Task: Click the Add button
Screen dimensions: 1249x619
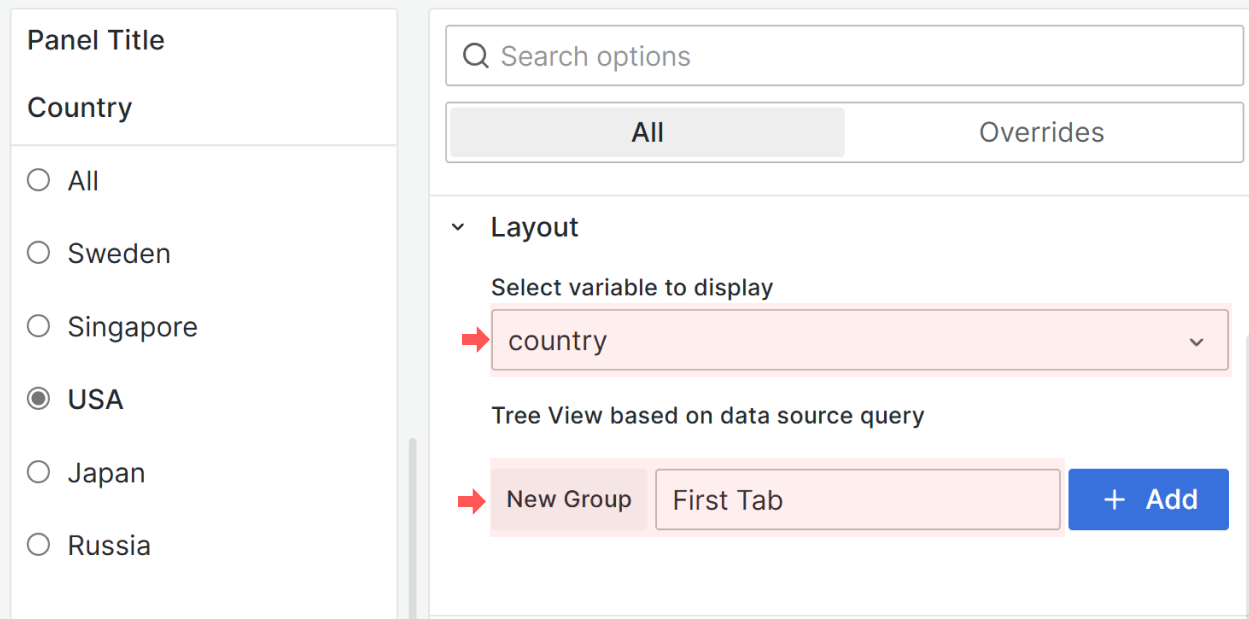Action: (1148, 500)
